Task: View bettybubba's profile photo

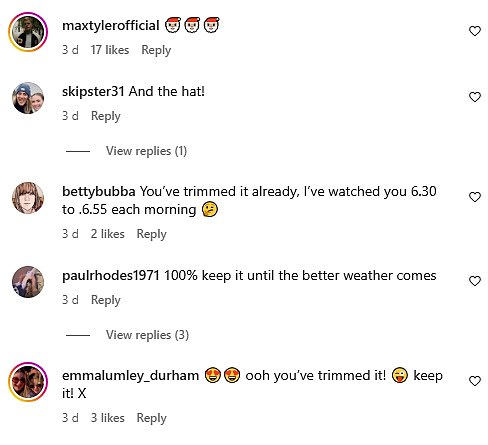Action: tap(28, 198)
